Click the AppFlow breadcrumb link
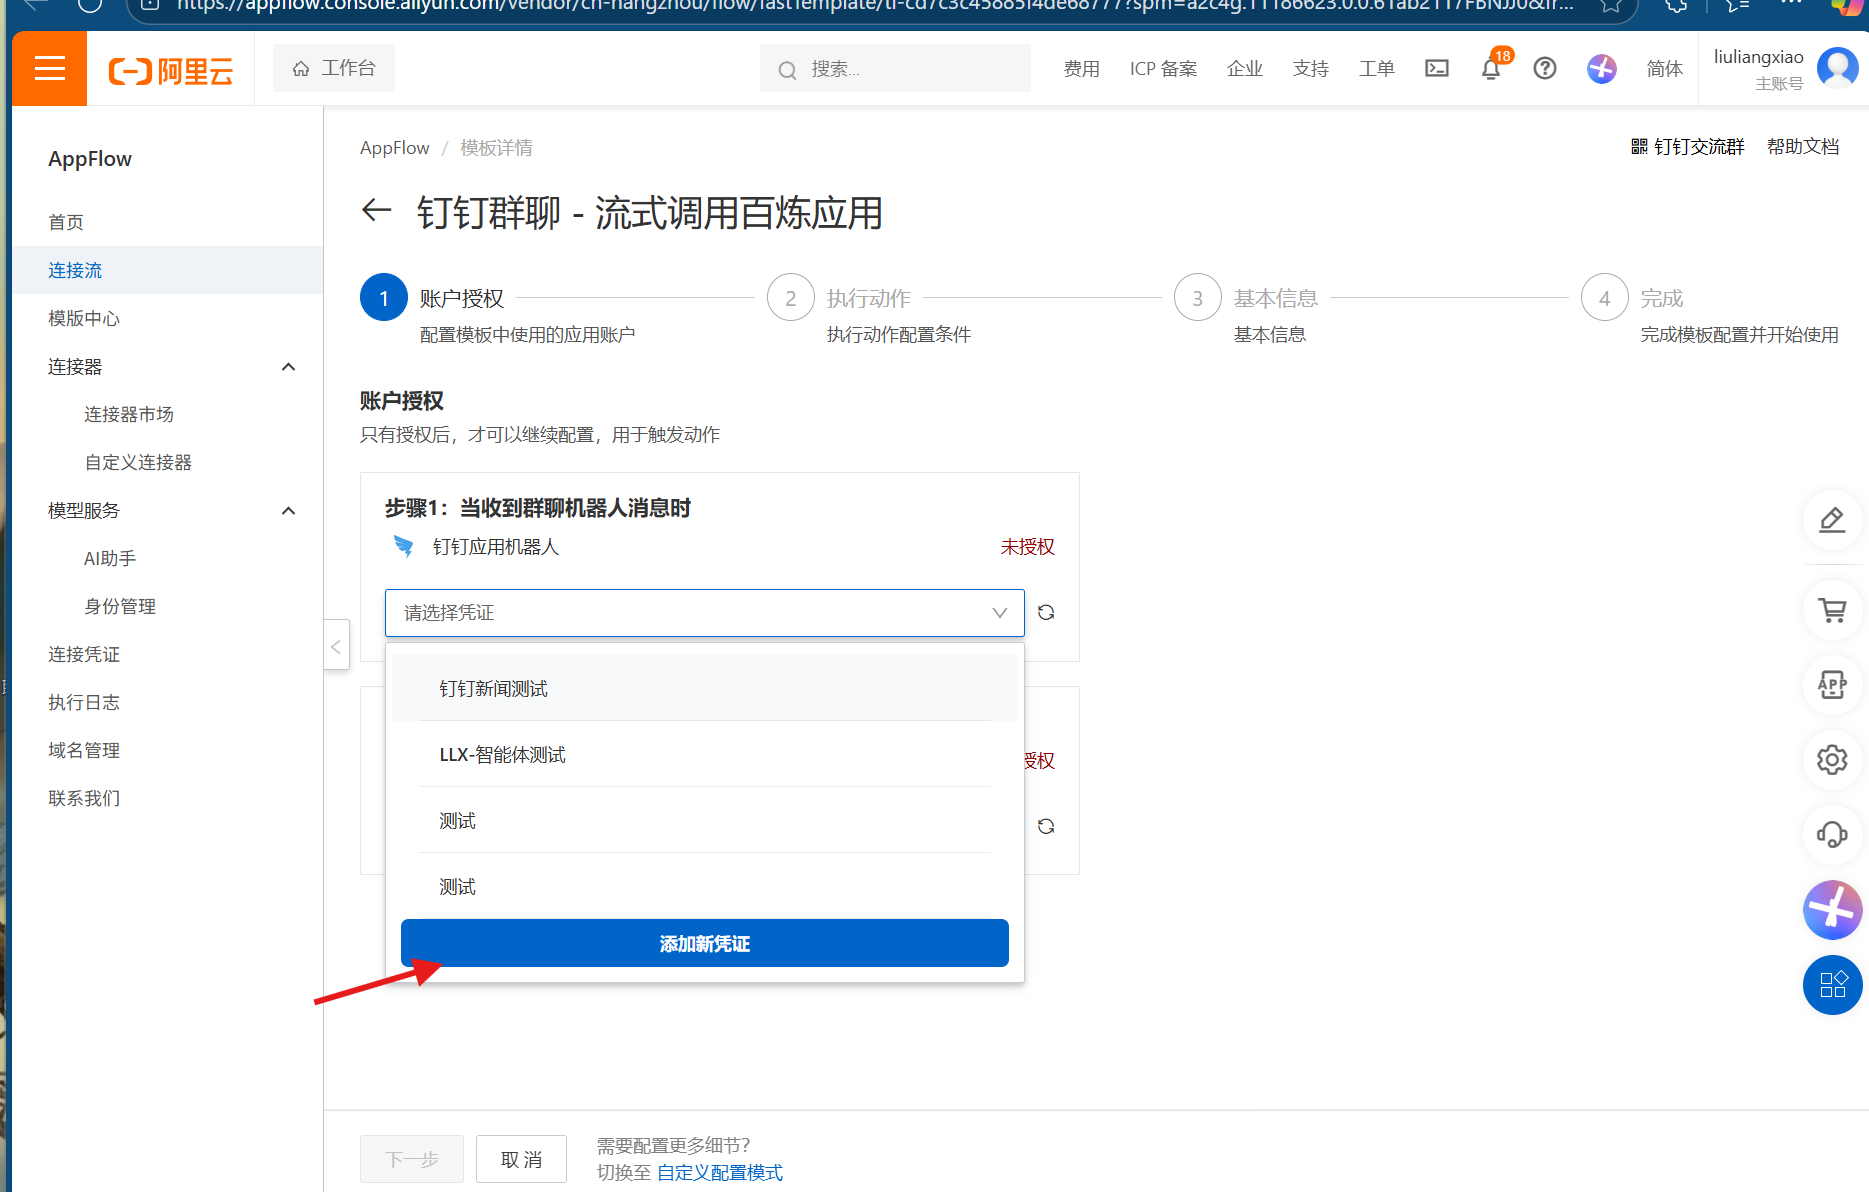This screenshot has height=1192, width=1869. tap(394, 148)
